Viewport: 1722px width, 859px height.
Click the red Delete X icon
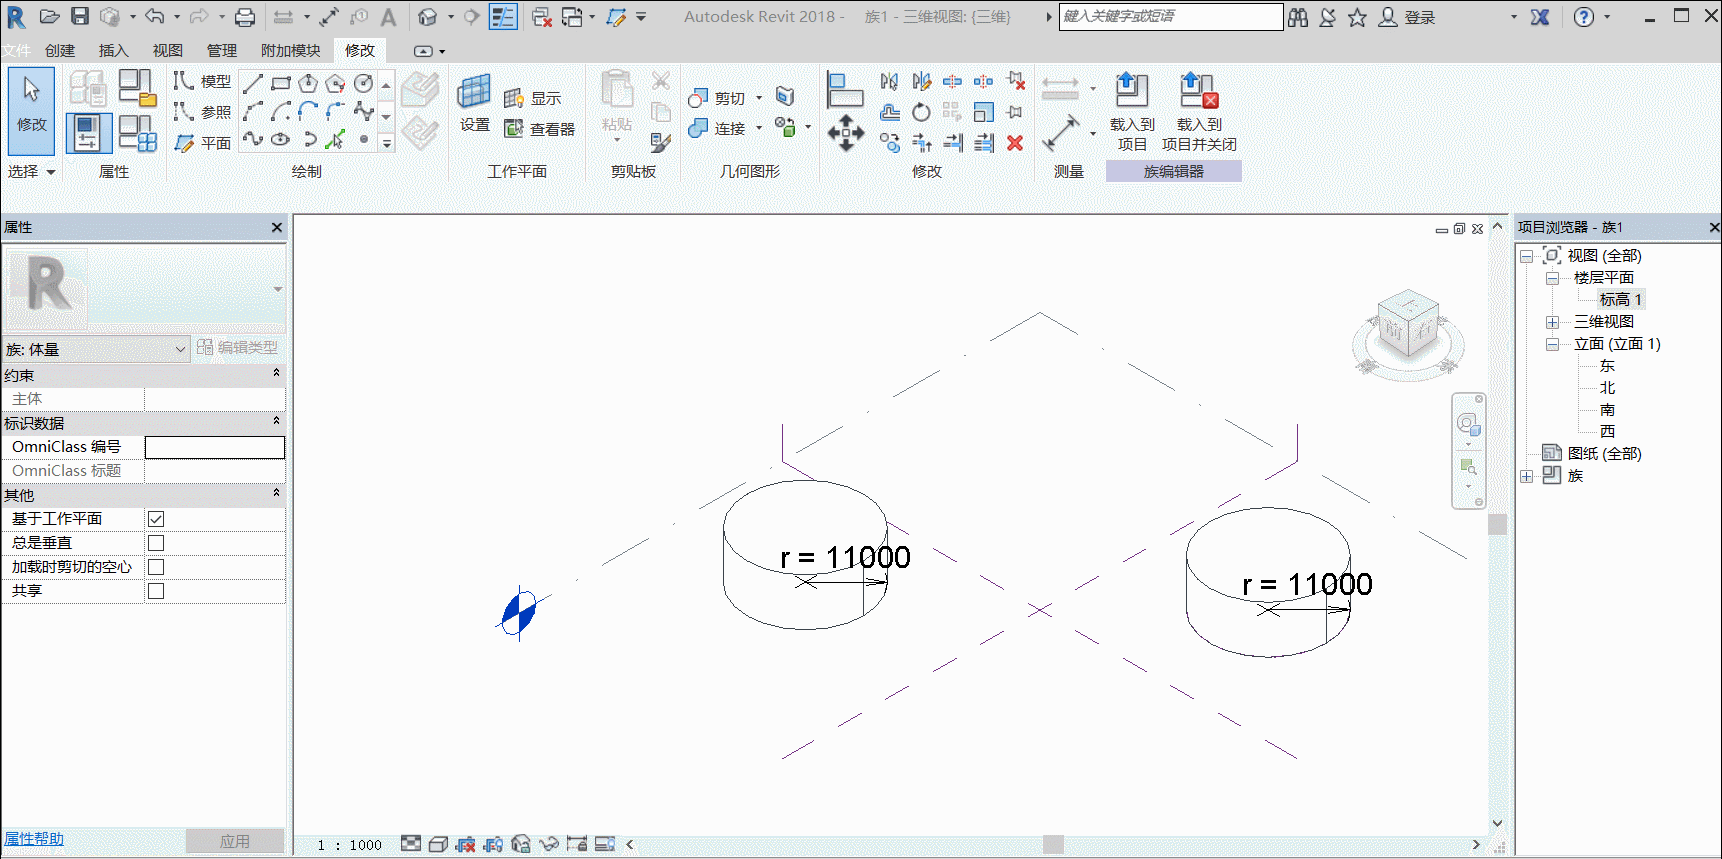1015,143
